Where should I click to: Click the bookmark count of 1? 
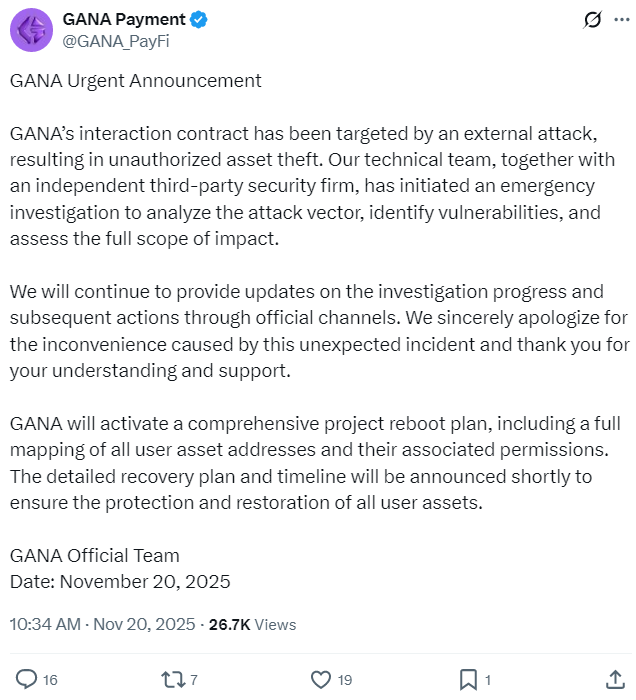click(x=488, y=680)
